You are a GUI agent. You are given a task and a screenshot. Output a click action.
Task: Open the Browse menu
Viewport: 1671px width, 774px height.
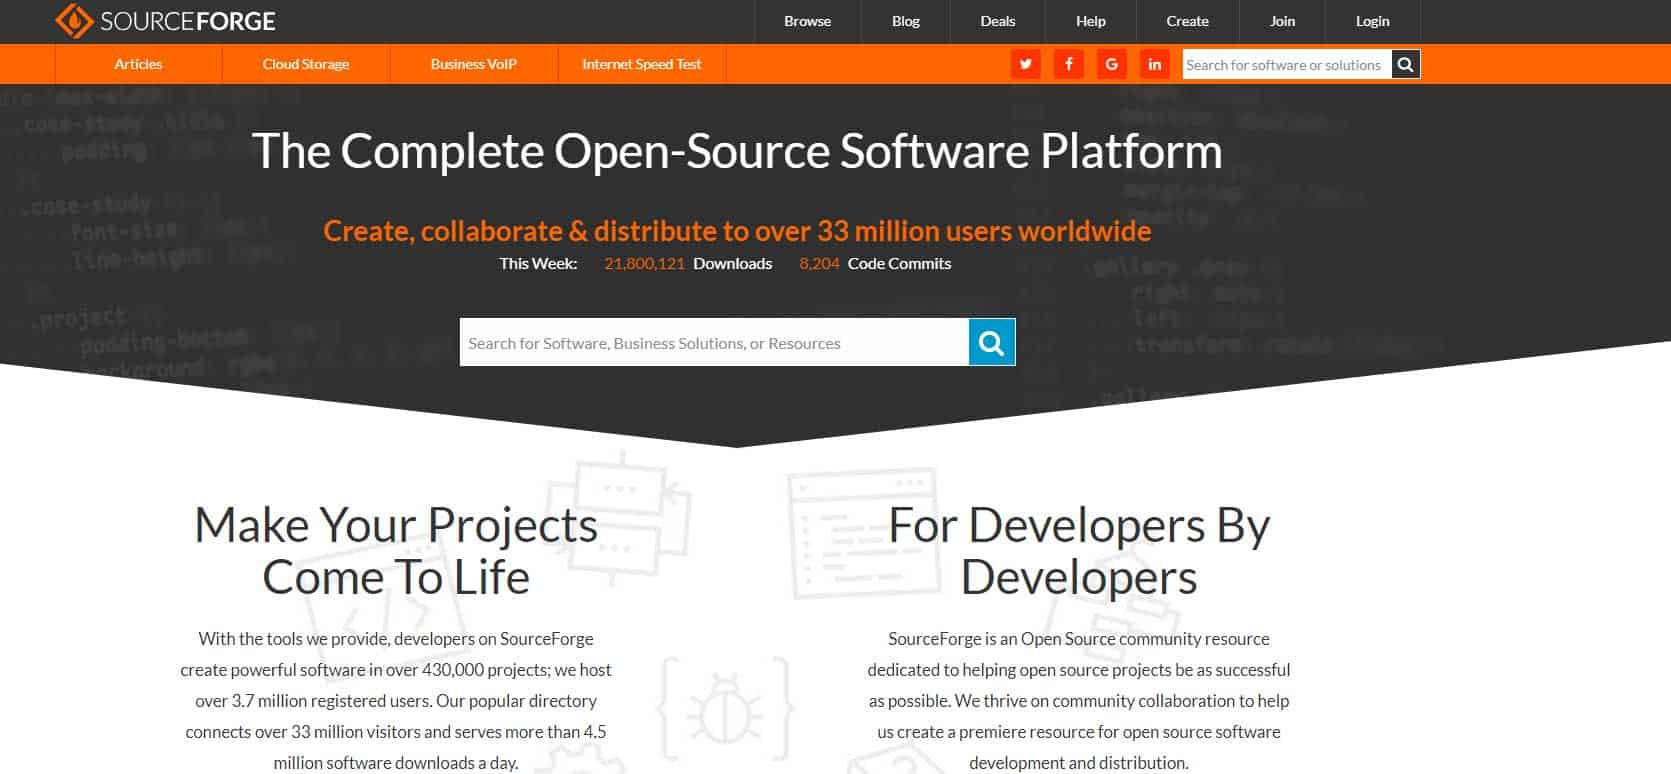click(807, 21)
